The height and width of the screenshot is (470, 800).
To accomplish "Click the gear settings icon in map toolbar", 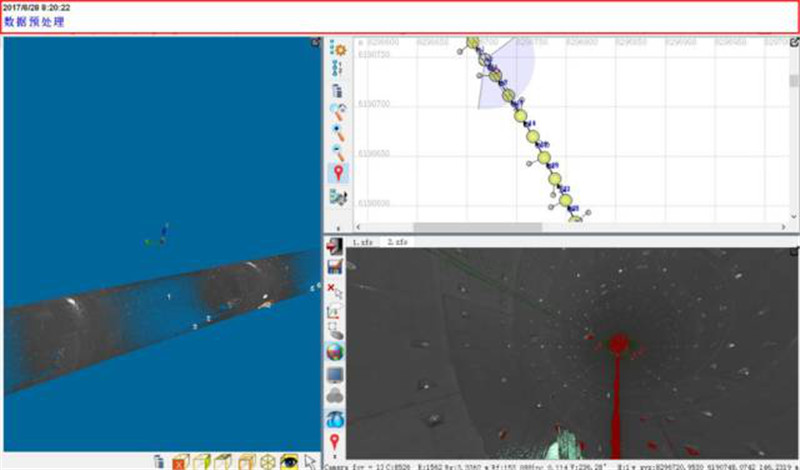I will [x=338, y=48].
